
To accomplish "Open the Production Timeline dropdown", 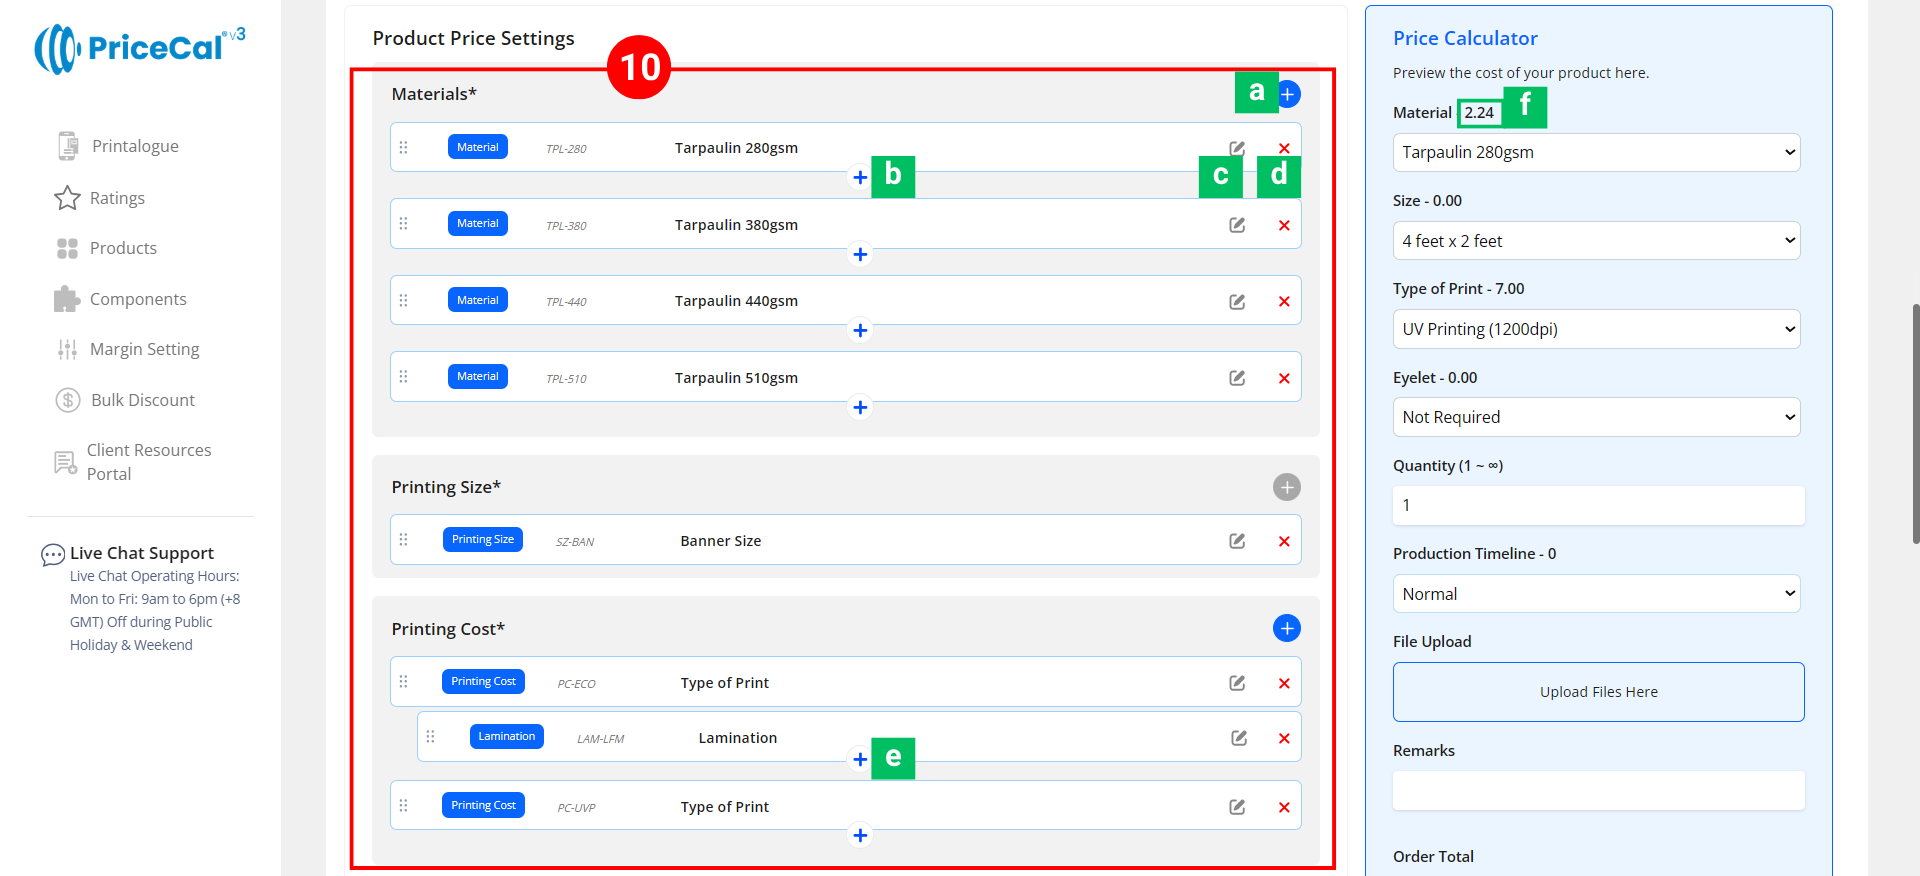I will 1596,594.
